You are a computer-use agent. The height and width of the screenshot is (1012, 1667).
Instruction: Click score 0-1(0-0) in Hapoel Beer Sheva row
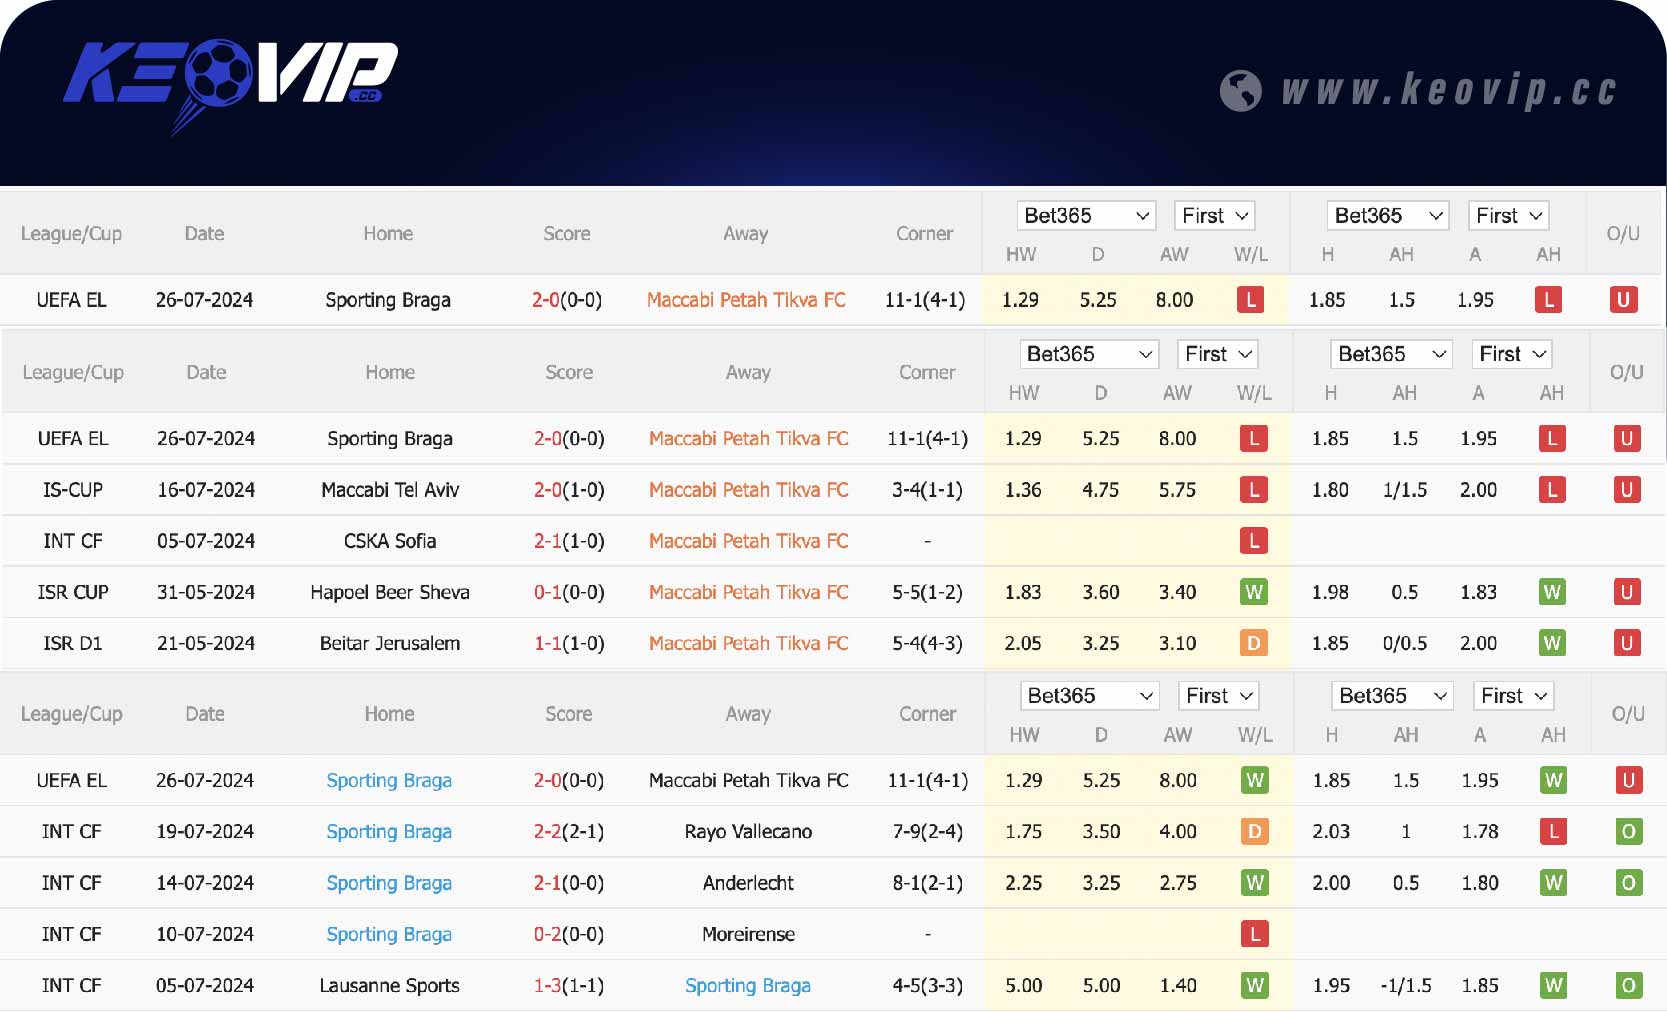point(569,592)
